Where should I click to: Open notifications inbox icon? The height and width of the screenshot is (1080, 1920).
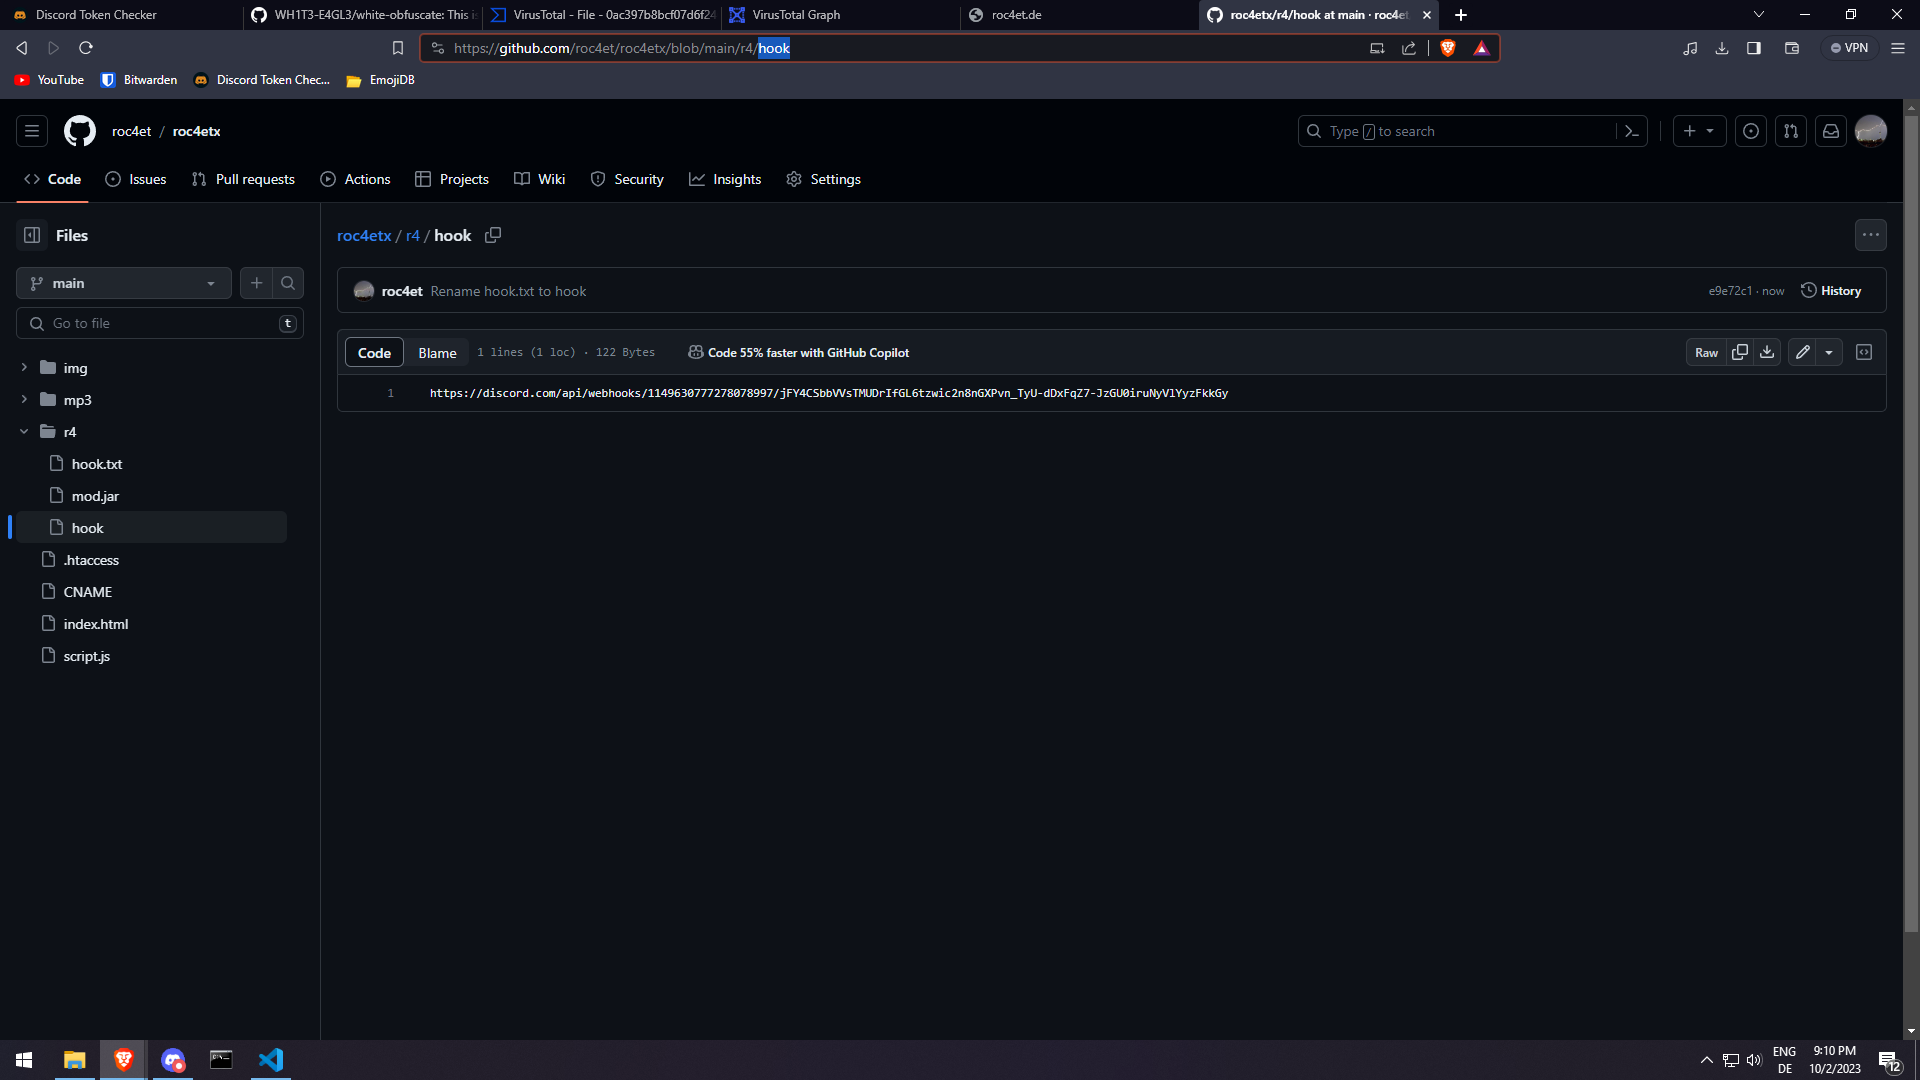(x=1831, y=131)
